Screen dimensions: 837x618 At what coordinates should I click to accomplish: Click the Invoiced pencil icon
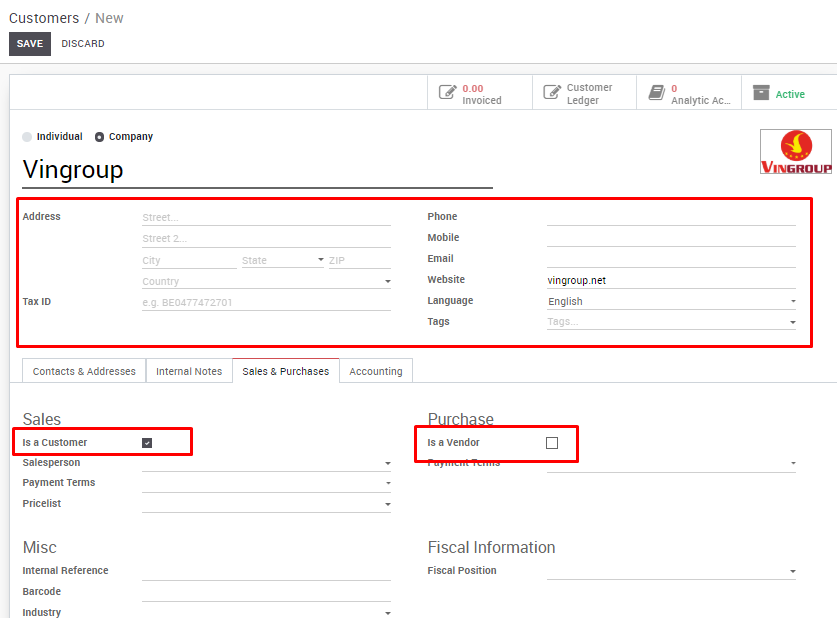[x=447, y=92]
